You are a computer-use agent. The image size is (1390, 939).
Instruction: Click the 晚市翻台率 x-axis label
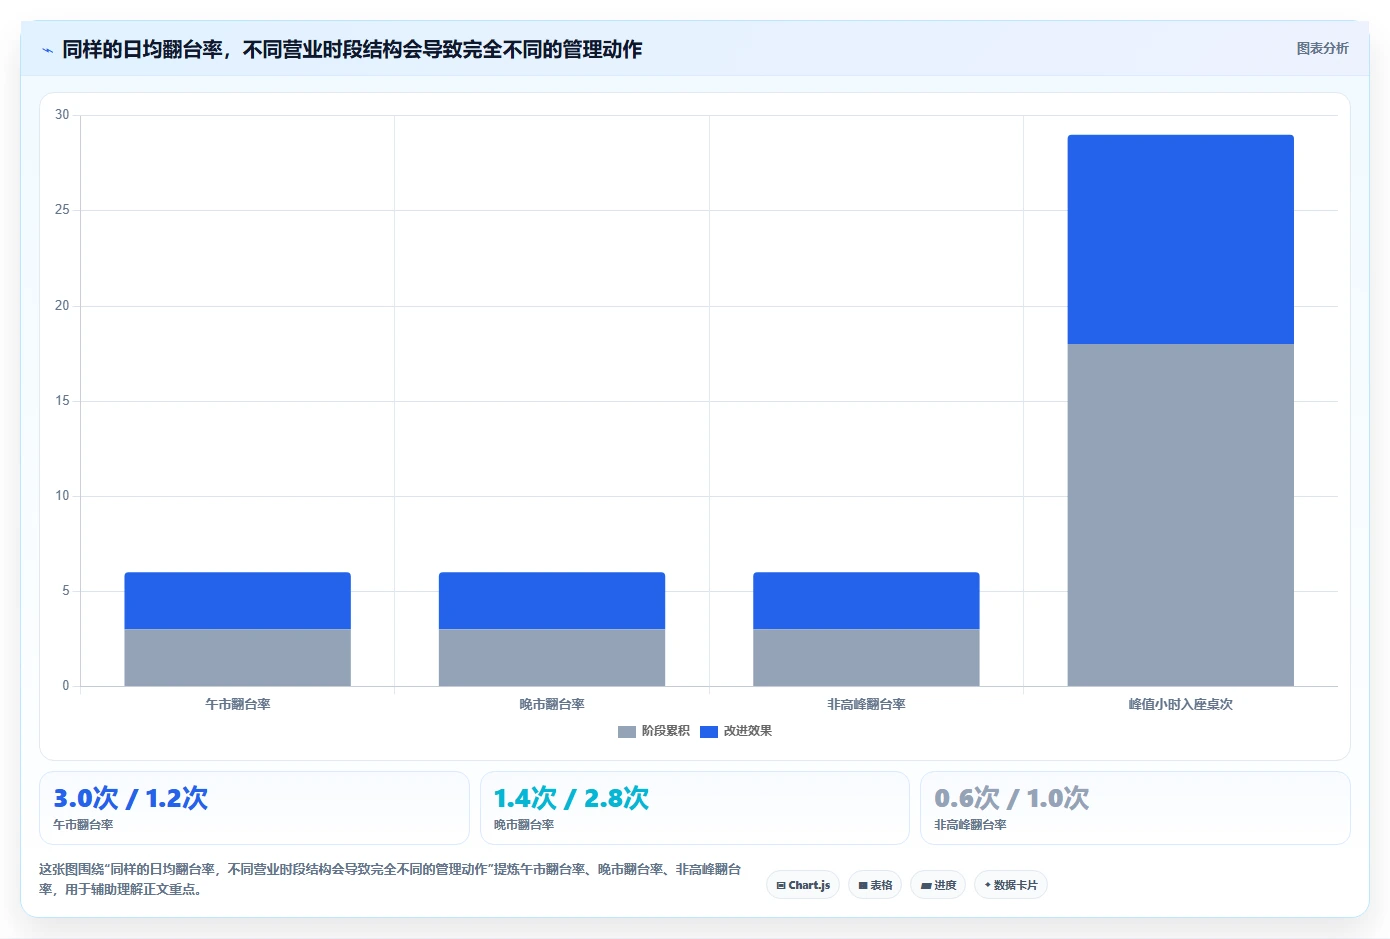coord(552,704)
